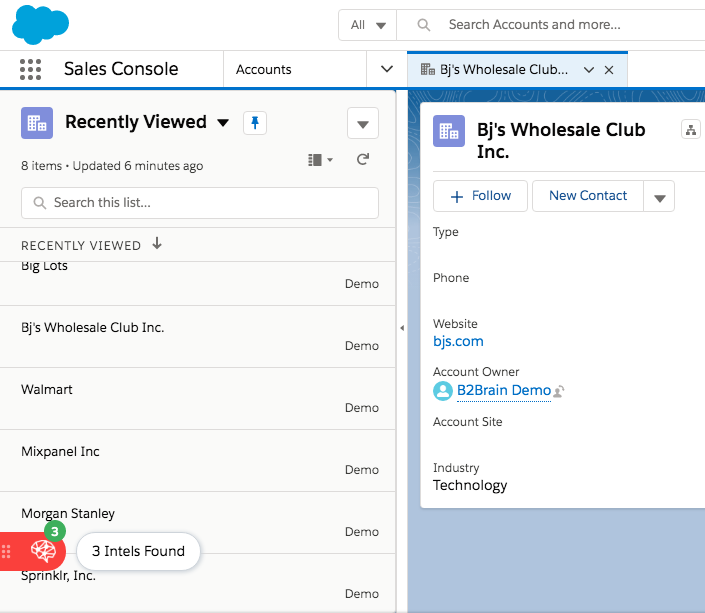705x613 pixels.
Task: Click the Technology industry value
Action: click(470, 485)
